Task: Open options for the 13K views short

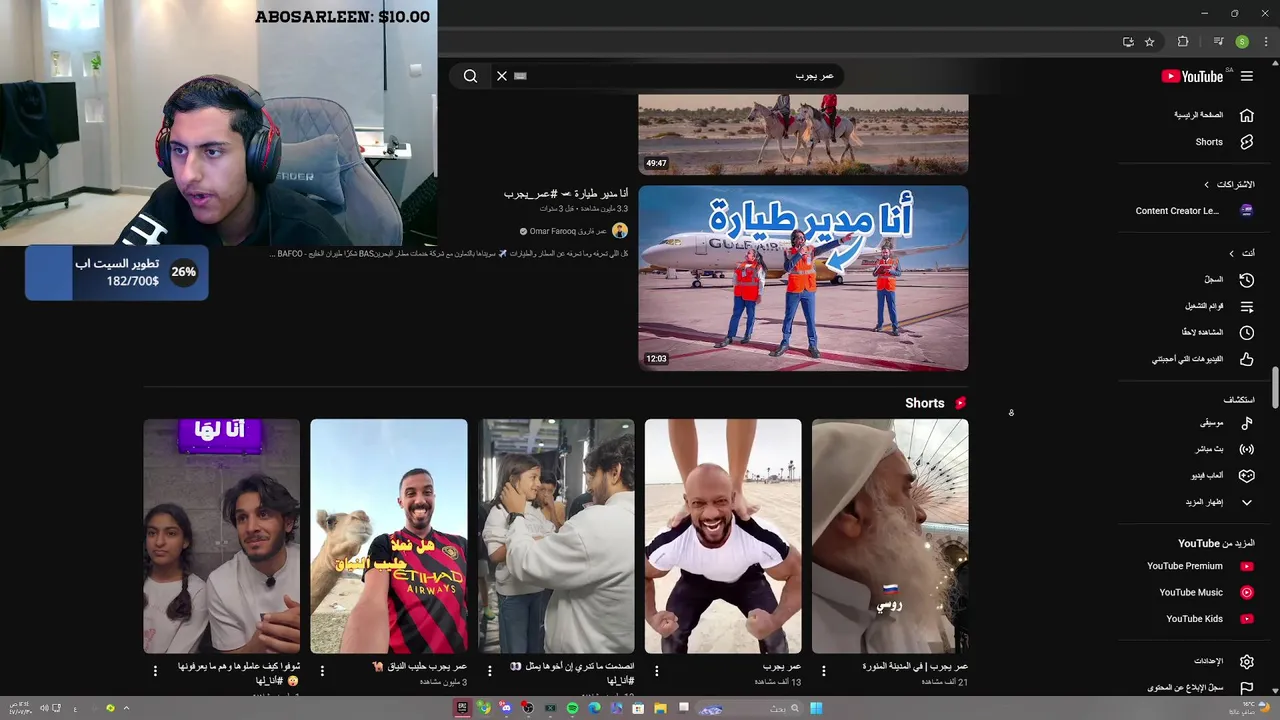Action: click(656, 671)
